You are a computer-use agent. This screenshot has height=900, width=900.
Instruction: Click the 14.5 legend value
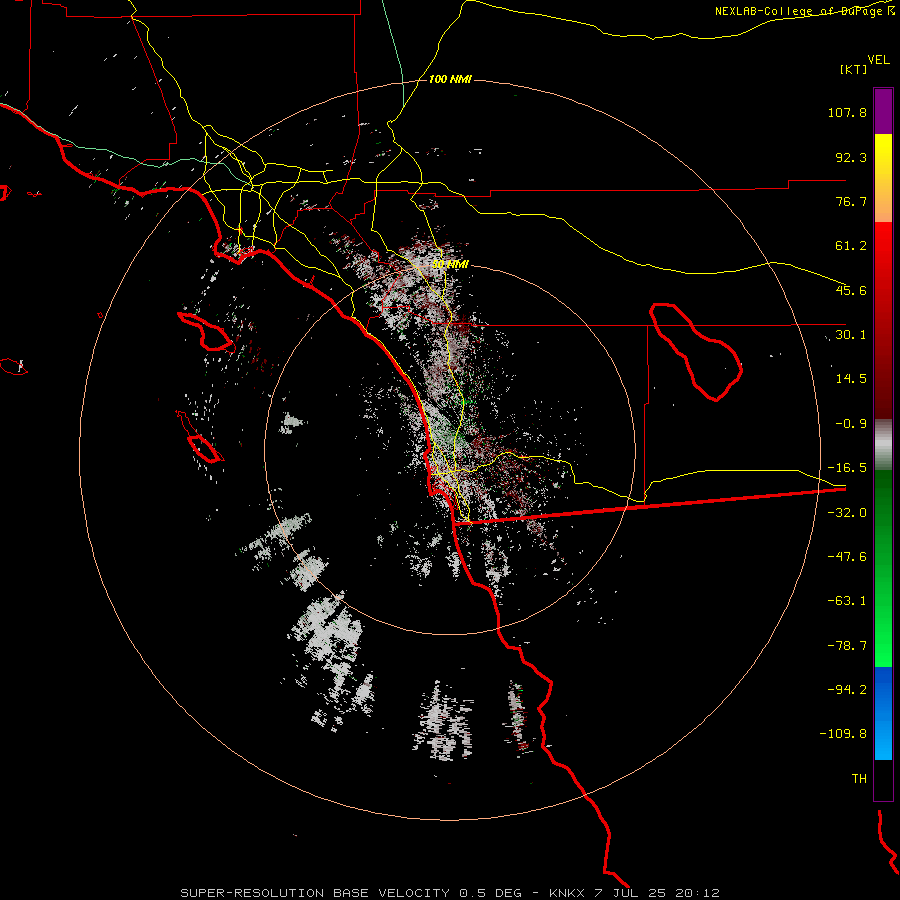click(851, 379)
